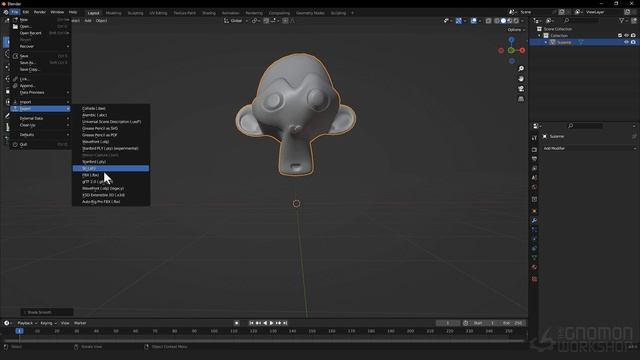Toggle Collection render camera icon

633,36
